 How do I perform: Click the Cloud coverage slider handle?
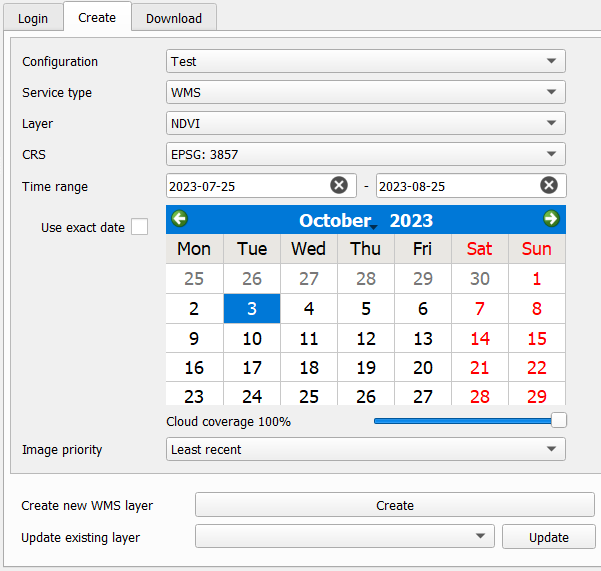point(559,420)
